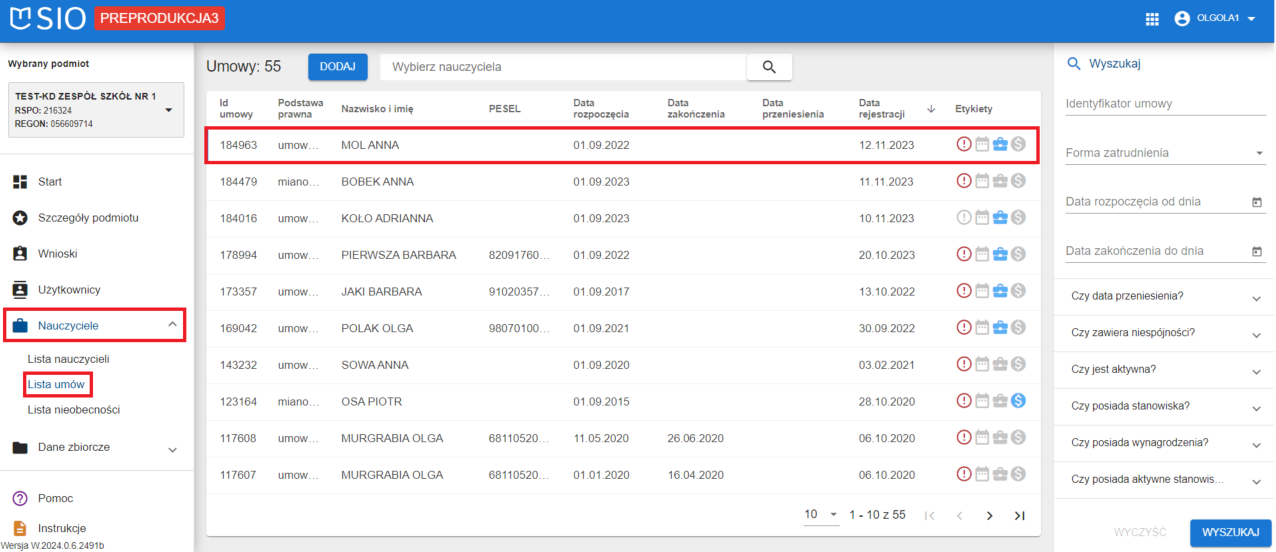
Task: Click the blue briefcase icon for BOBEK ANNA
Action: (1000, 182)
